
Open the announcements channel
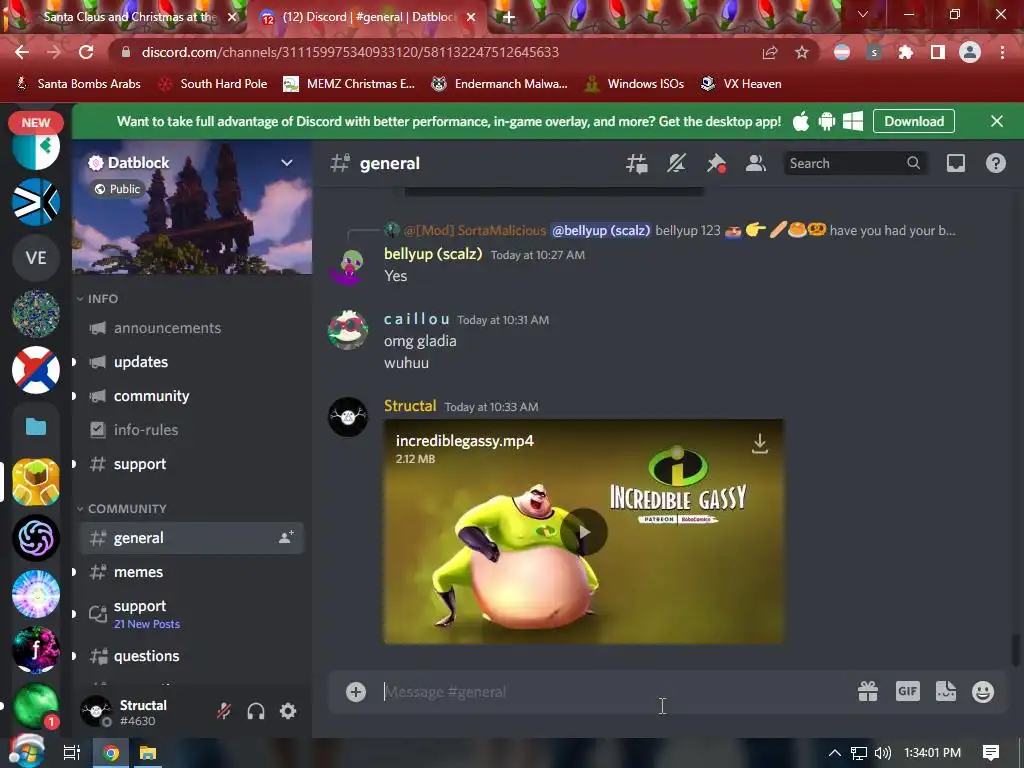192,328
